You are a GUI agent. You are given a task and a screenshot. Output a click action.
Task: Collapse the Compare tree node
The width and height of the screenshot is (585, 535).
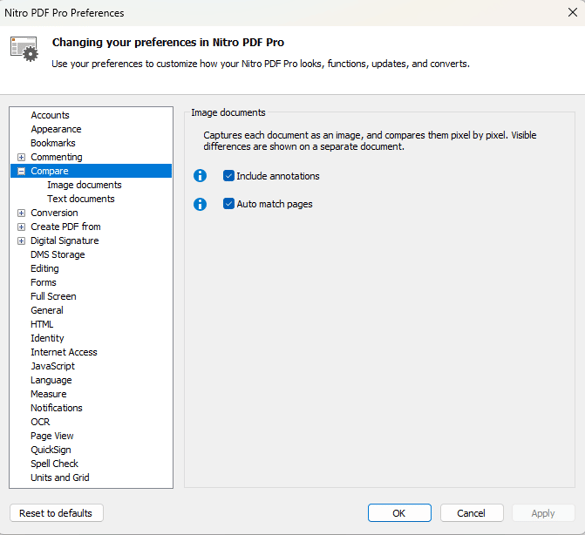[21, 171]
